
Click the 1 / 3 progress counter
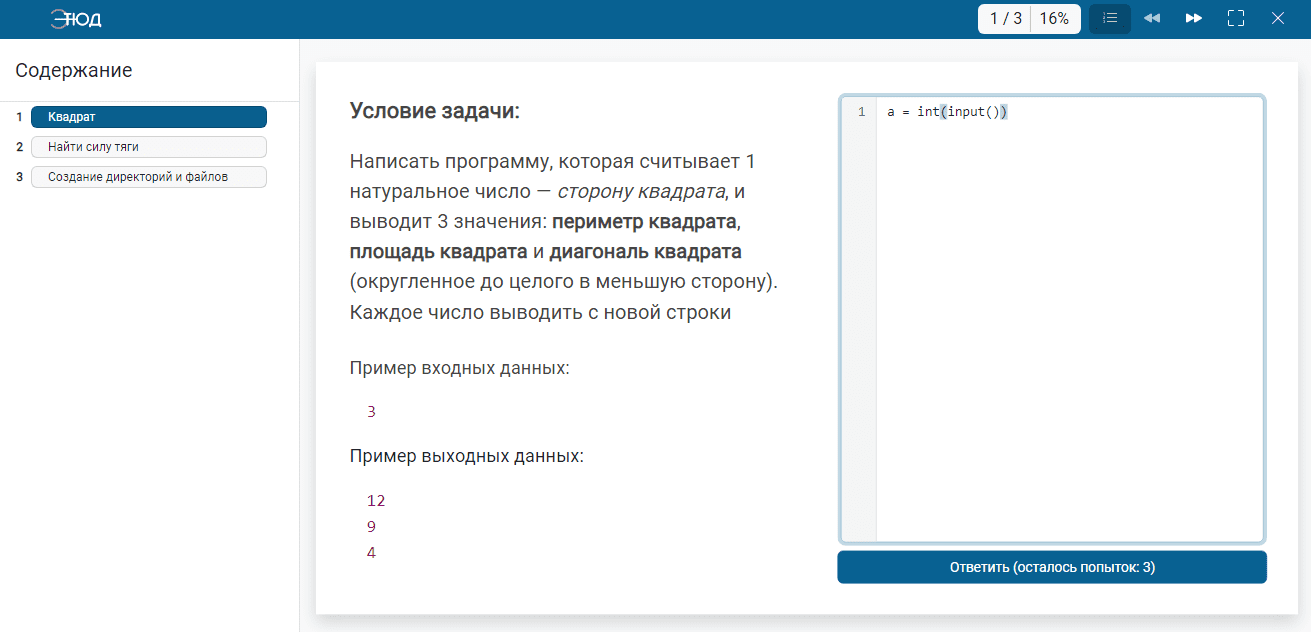point(1005,18)
